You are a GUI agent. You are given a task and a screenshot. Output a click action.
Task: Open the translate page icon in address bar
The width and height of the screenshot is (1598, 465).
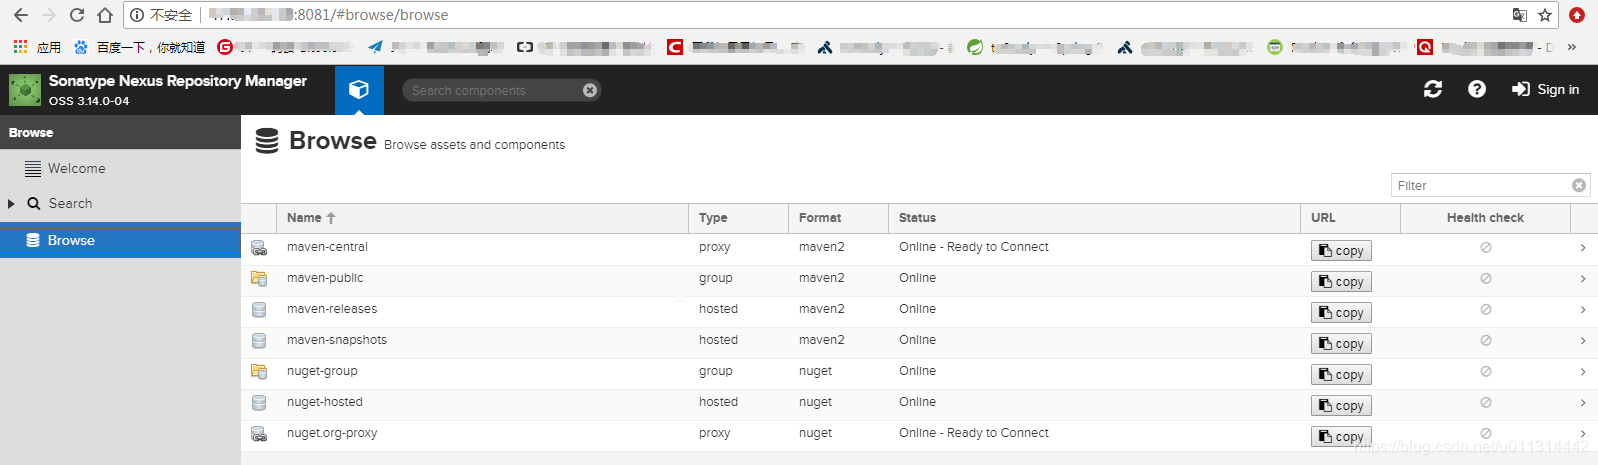pyautogui.click(x=1519, y=15)
